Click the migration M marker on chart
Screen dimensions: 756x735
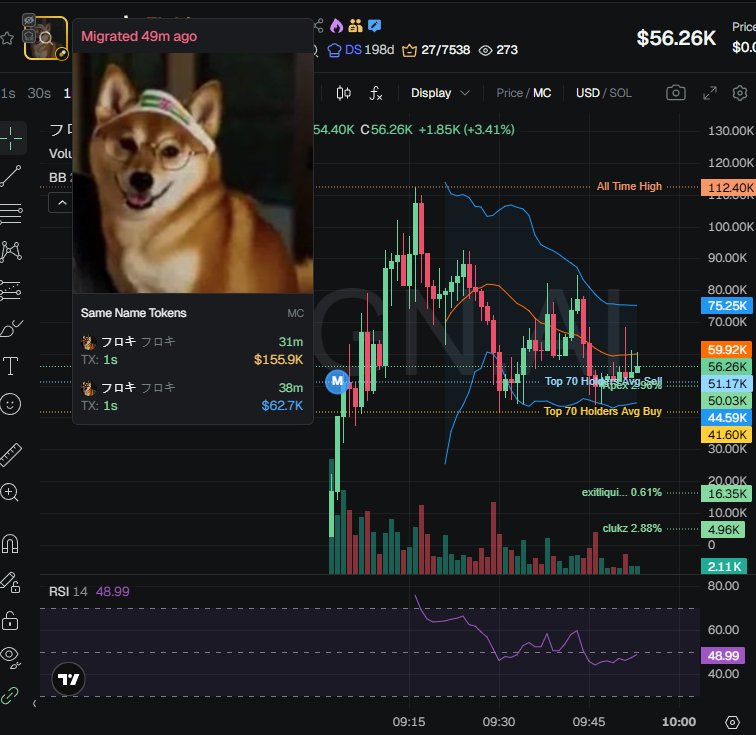(337, 381)
